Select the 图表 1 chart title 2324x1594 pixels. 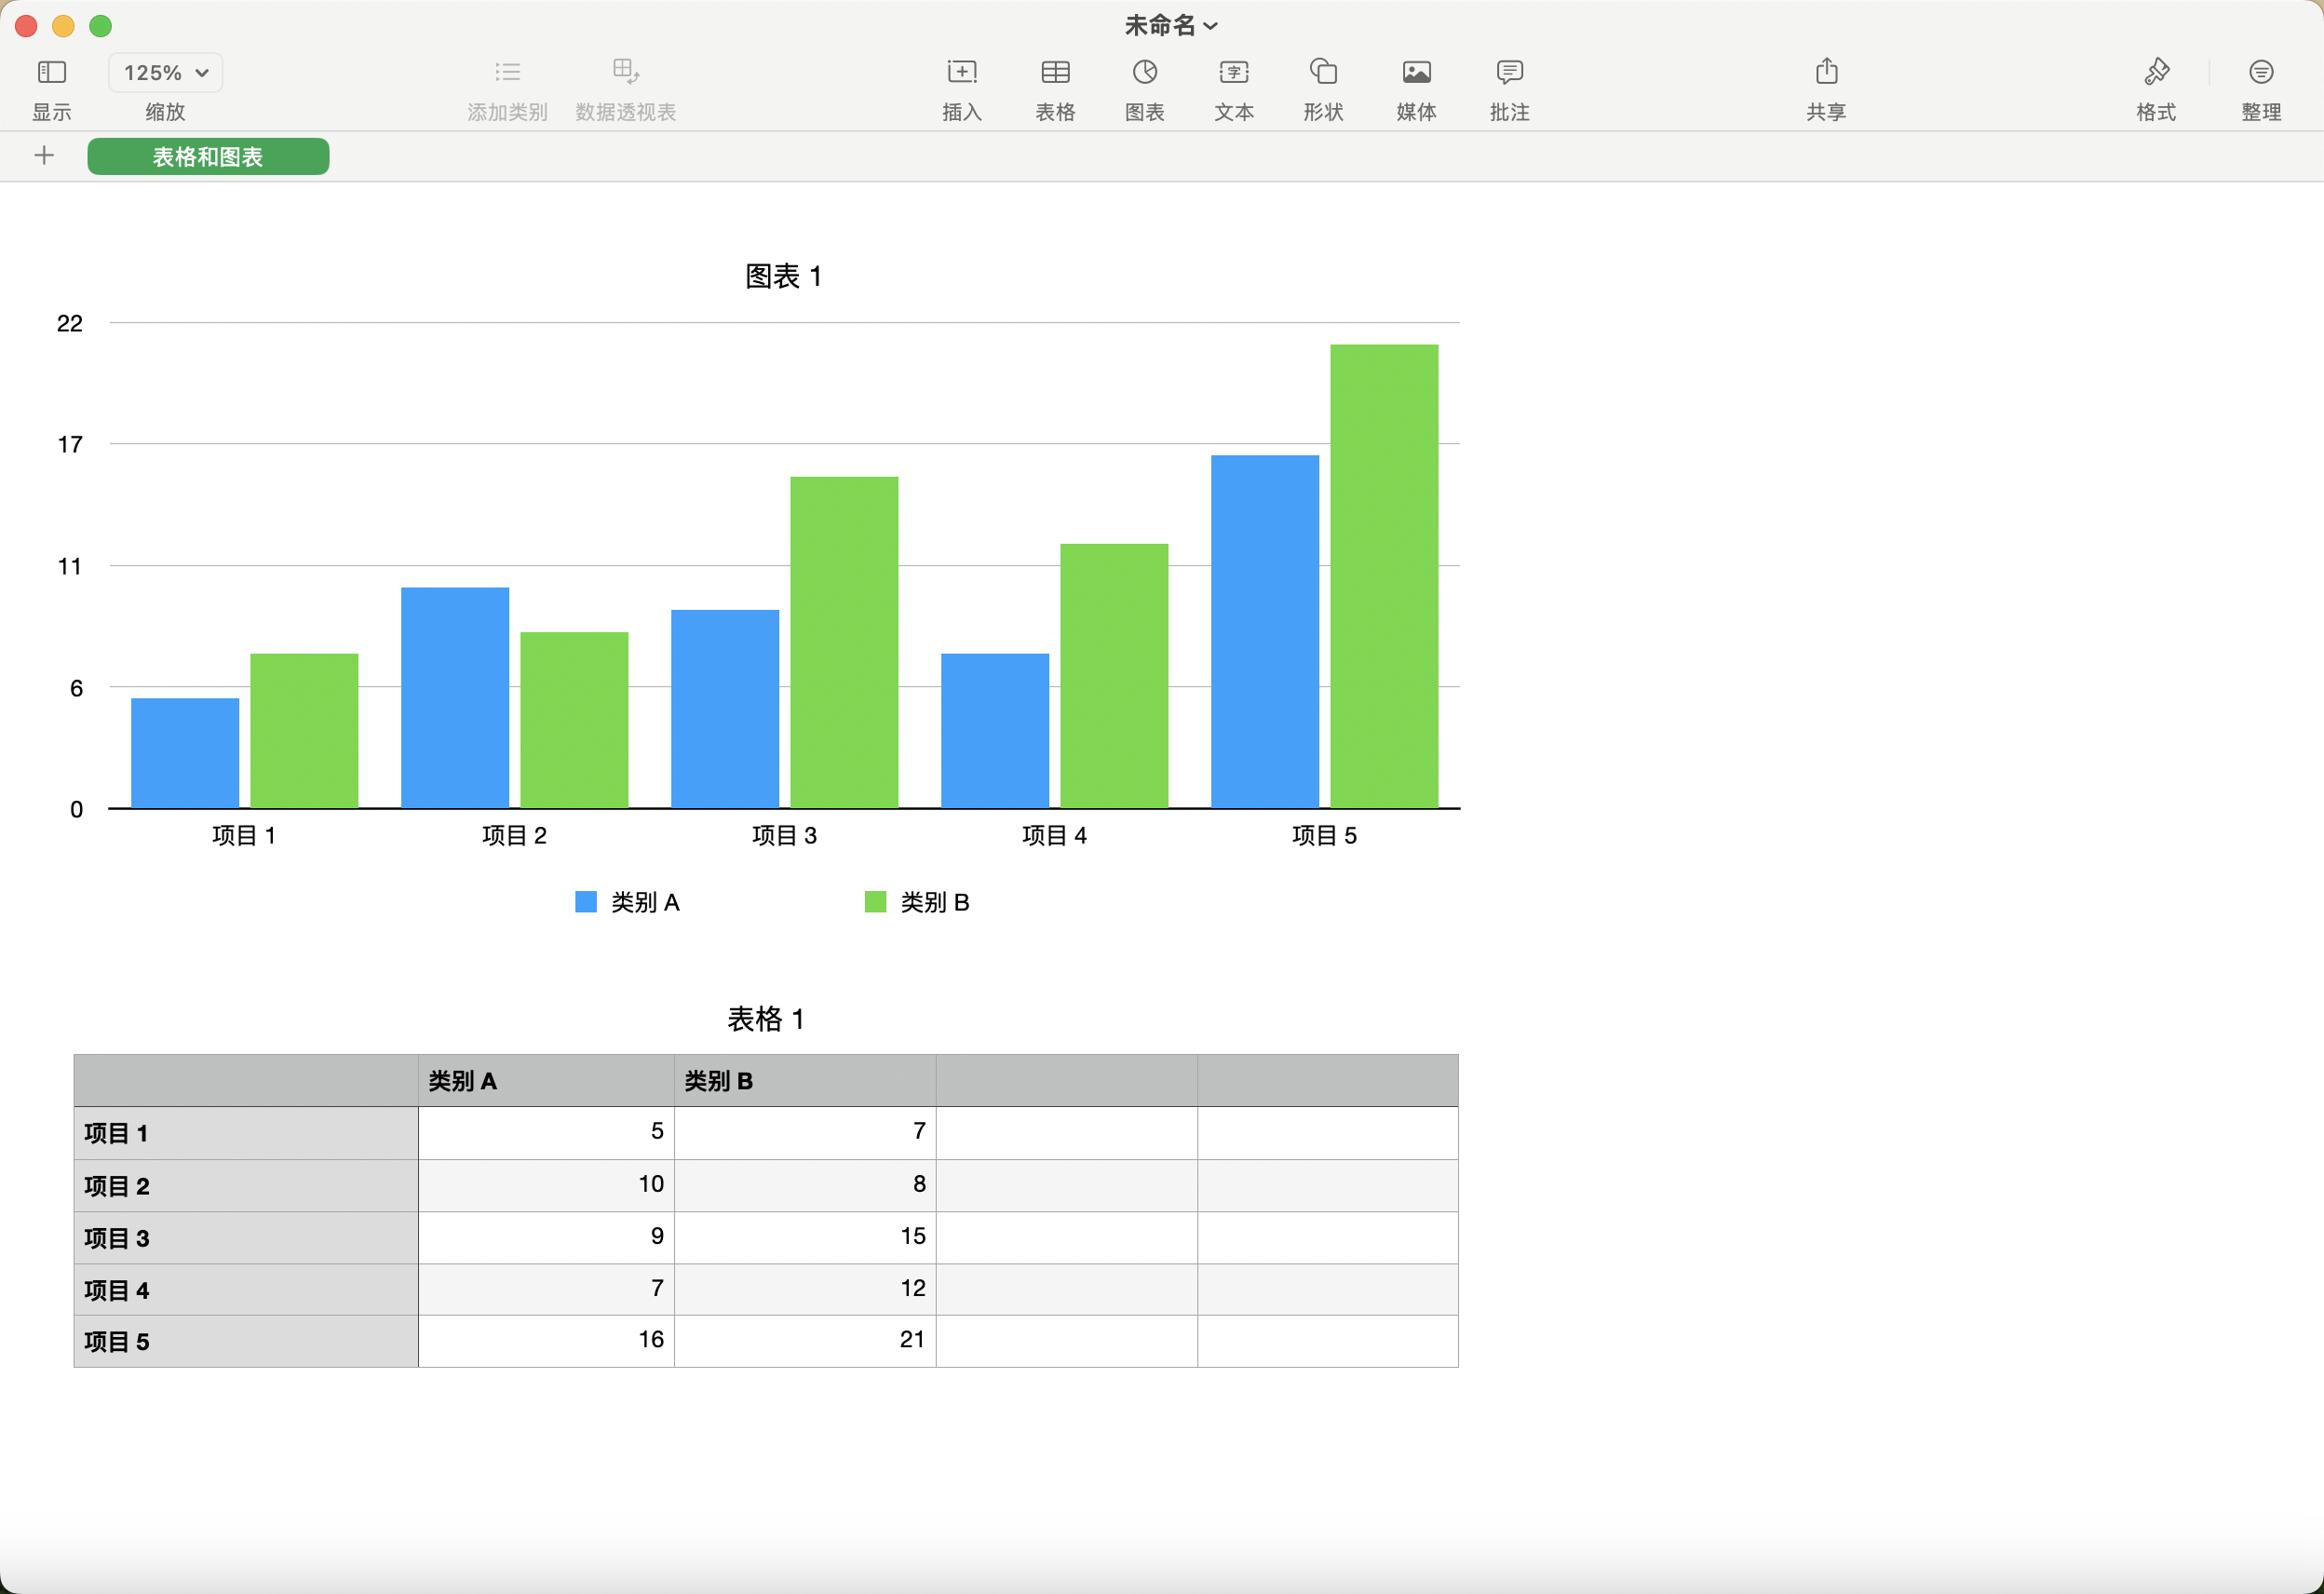point(783,276)
